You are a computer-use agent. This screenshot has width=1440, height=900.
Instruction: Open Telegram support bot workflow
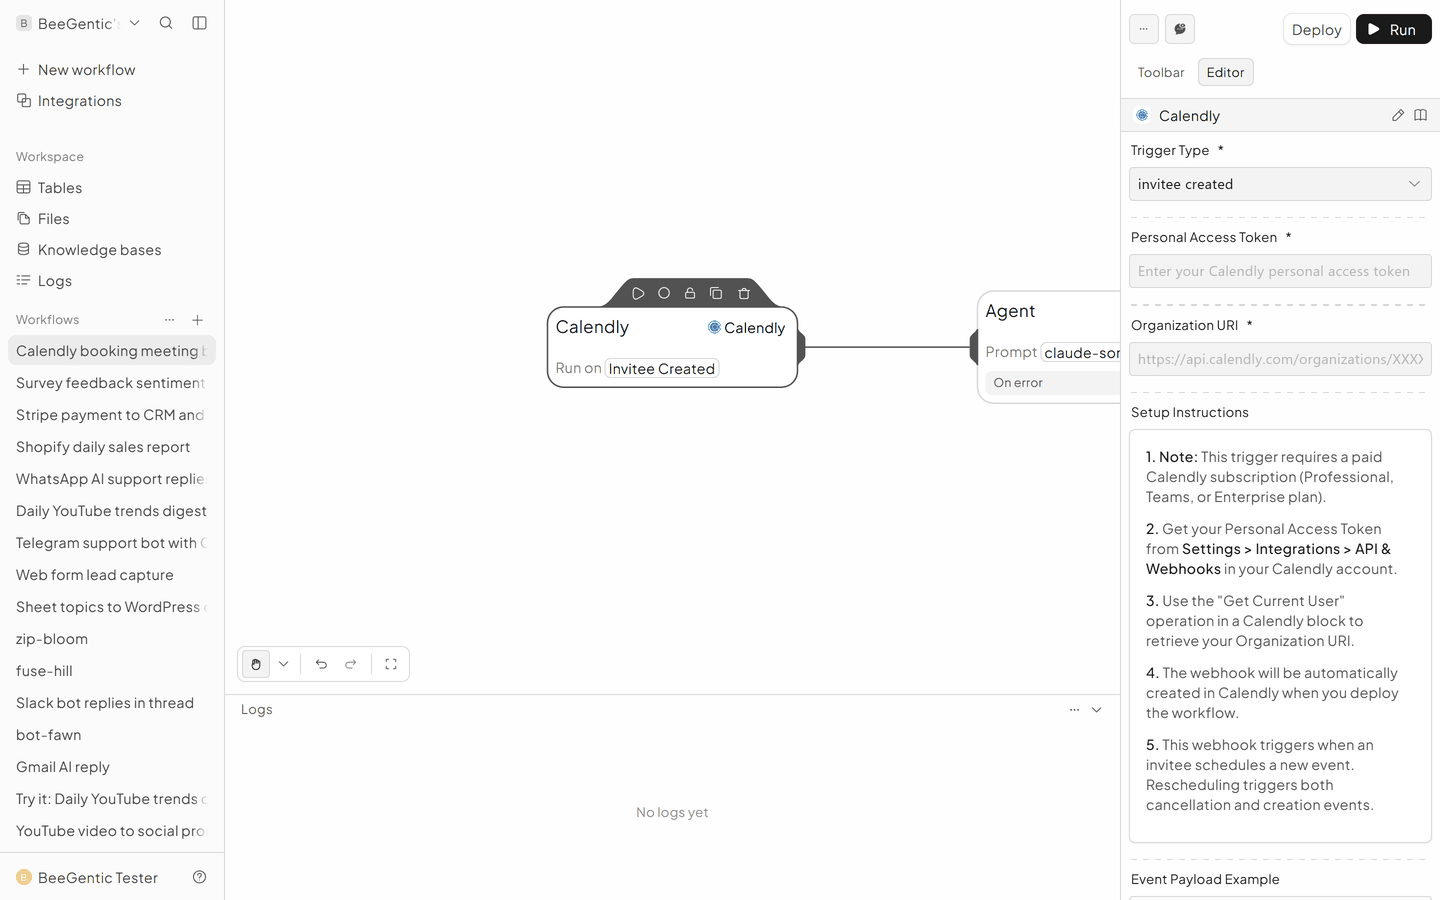pos(112,543)
